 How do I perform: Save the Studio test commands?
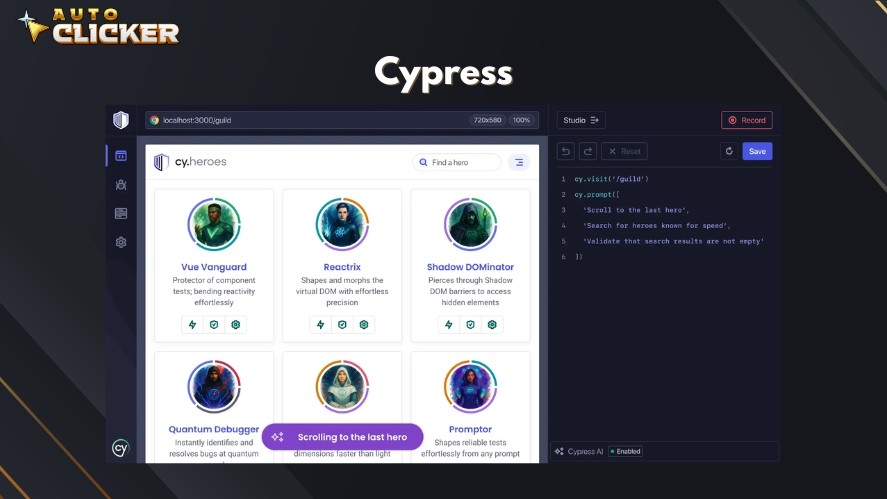pos(757,151)
